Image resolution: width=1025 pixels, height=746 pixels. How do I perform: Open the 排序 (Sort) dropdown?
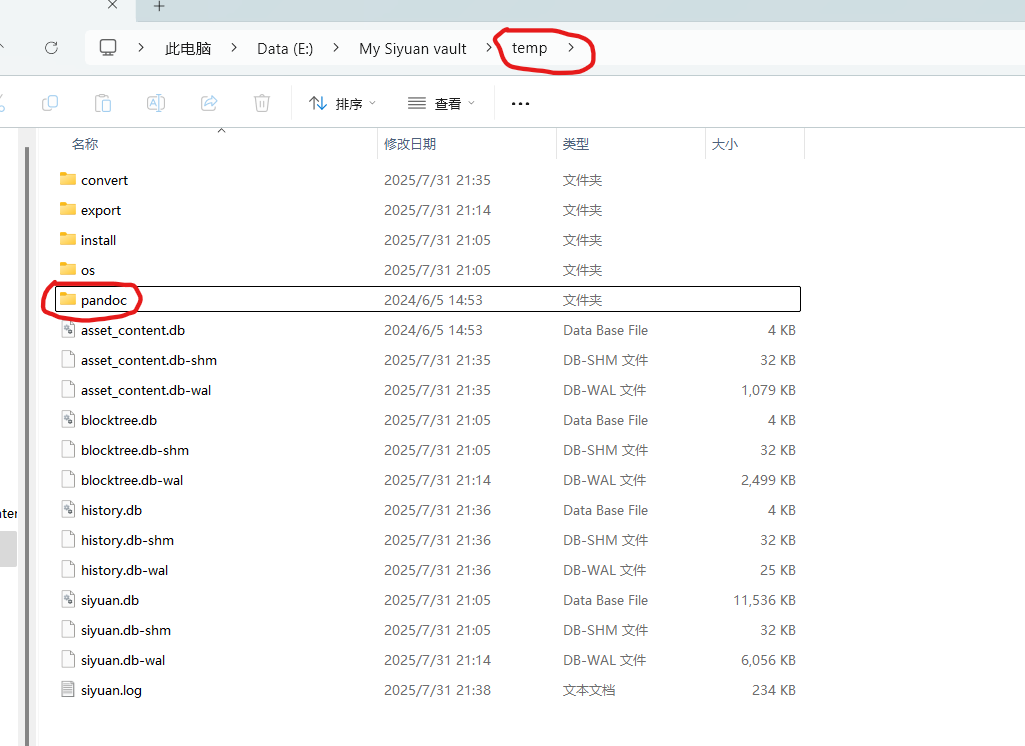click(342, 103)
